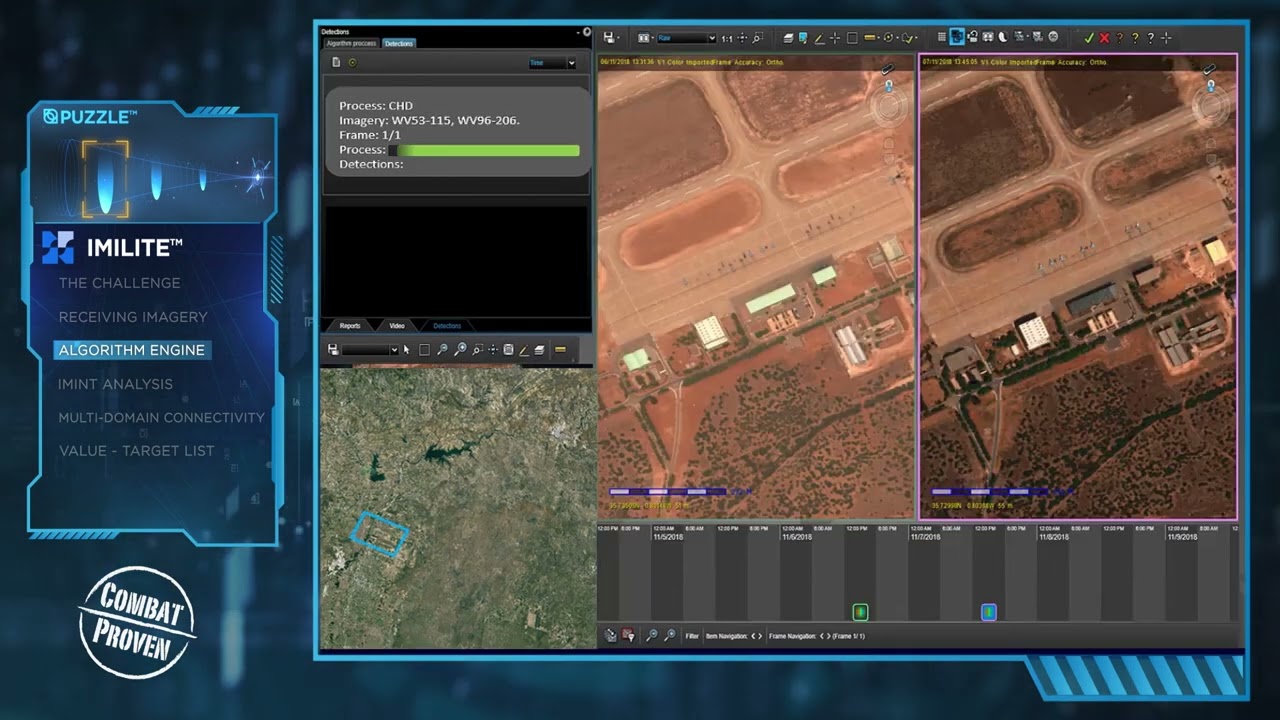The image size is (1280, 720).
Task: Toggle the highlighted blue linked-views button
Action: click(x=957, y=37)
